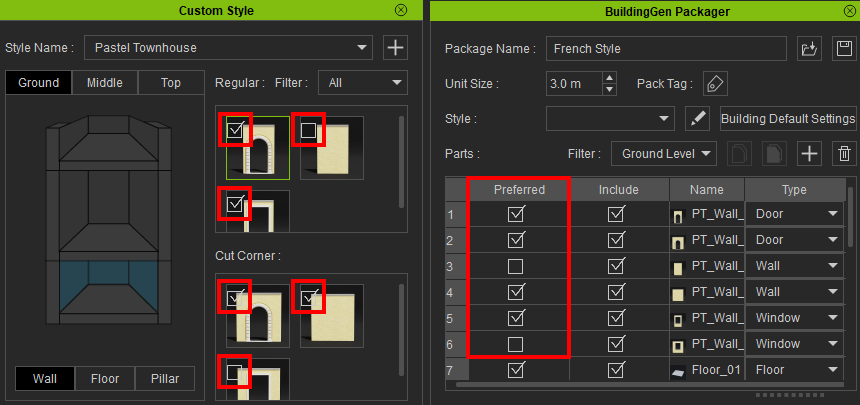
Task: Click the save package icon
Action: (845, 49)
